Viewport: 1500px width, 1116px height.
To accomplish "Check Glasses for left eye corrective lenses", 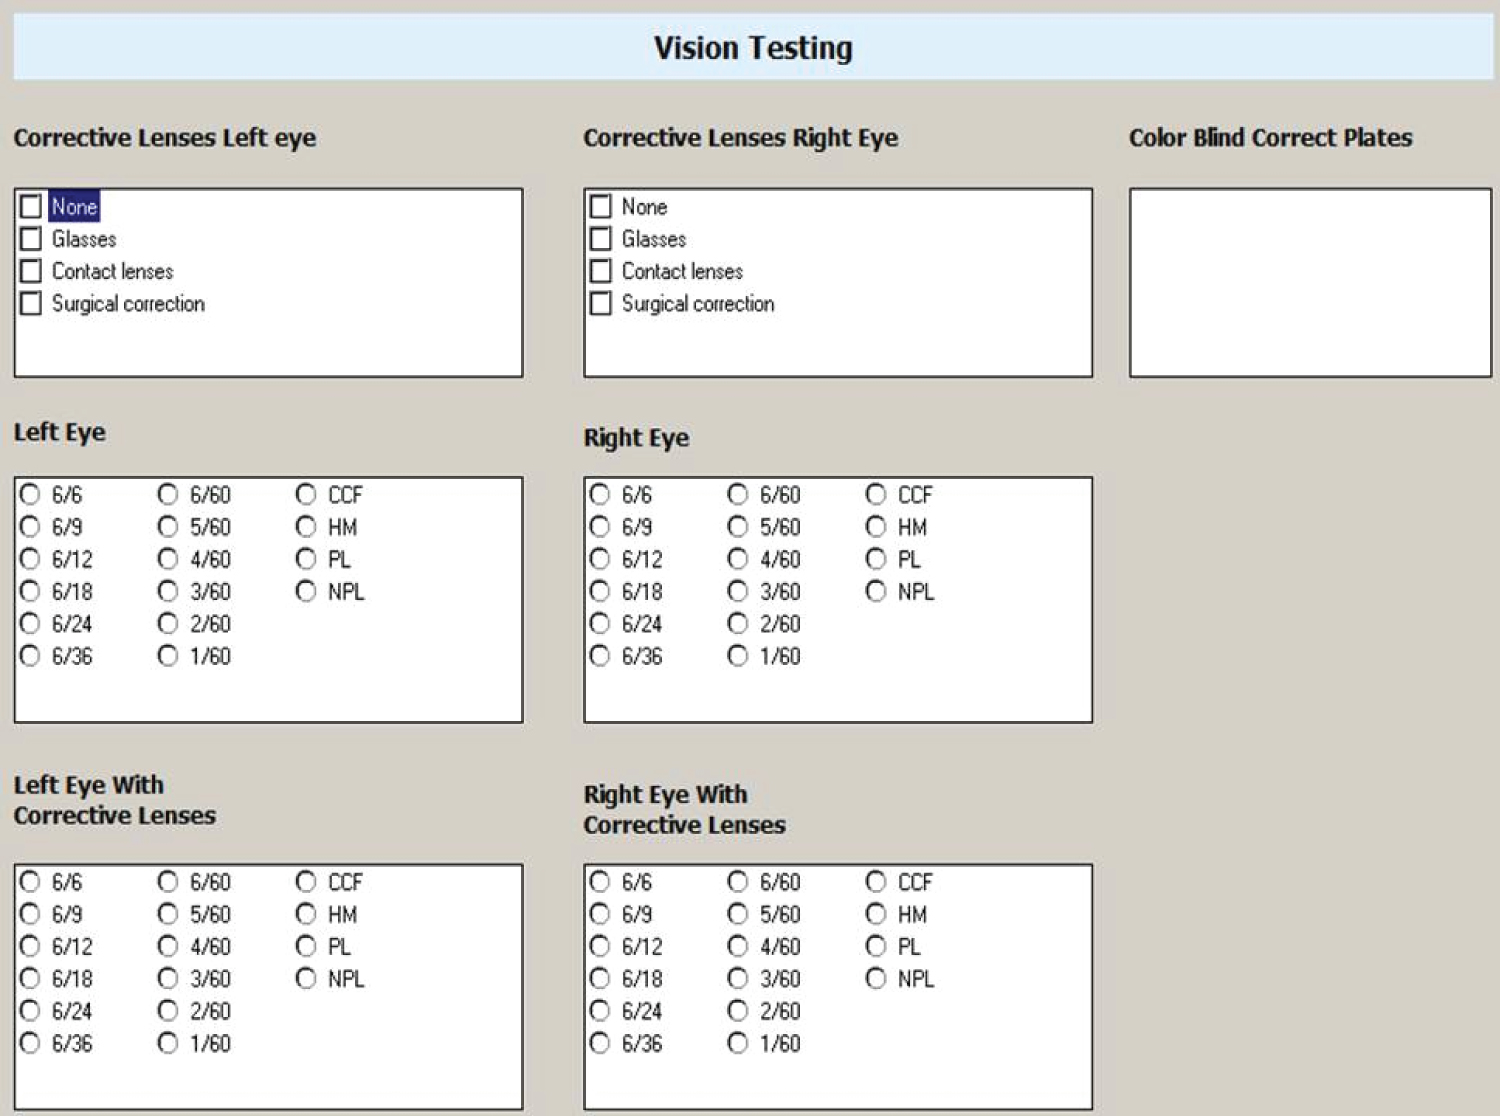I will (x=31, y=239).
